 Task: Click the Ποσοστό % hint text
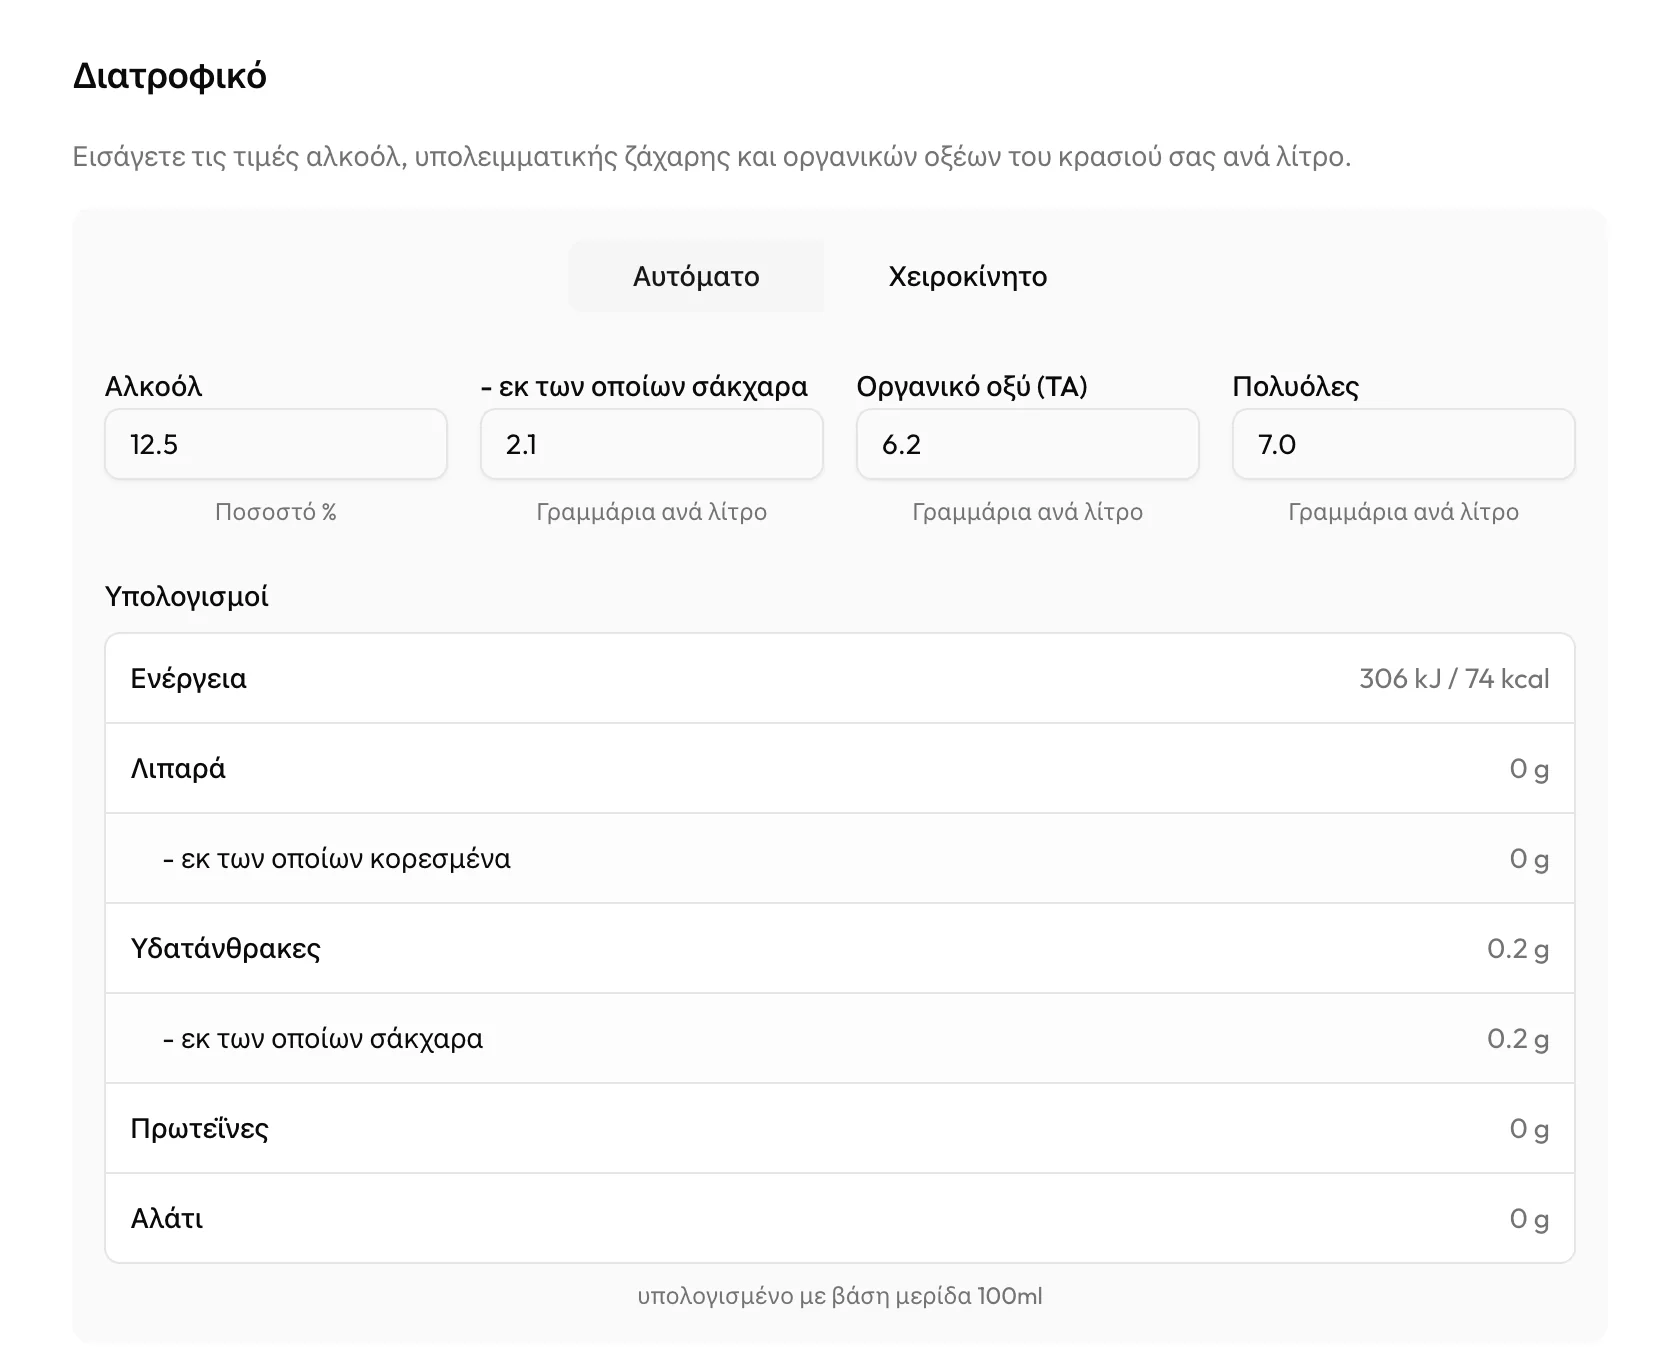276,512
